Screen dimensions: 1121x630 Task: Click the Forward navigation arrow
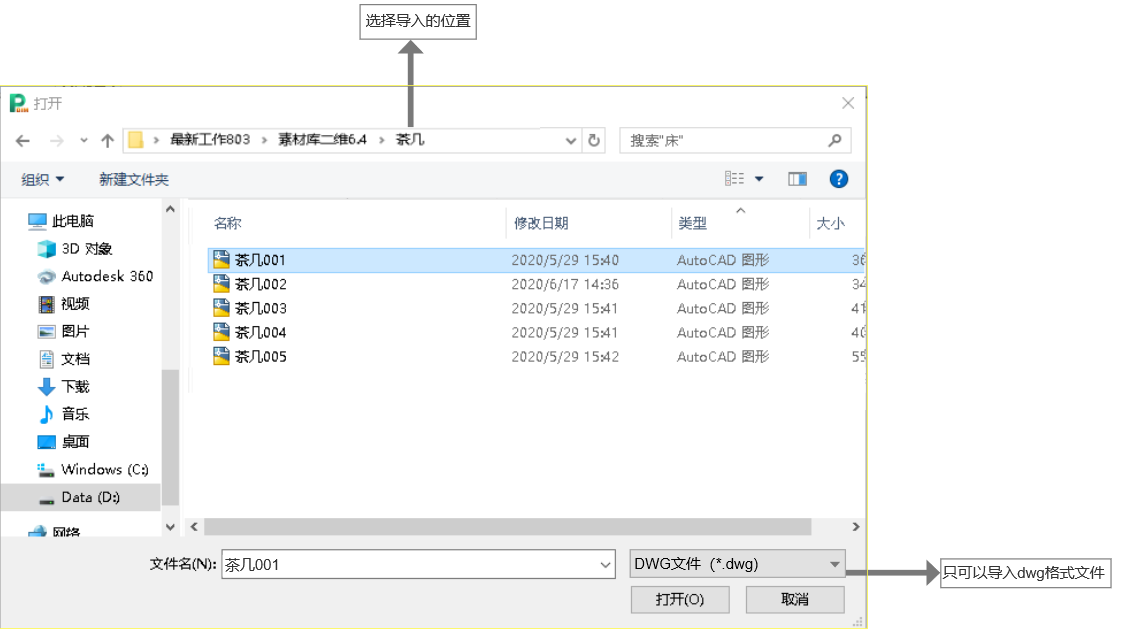pyautogui.click(x=56, y=141)
